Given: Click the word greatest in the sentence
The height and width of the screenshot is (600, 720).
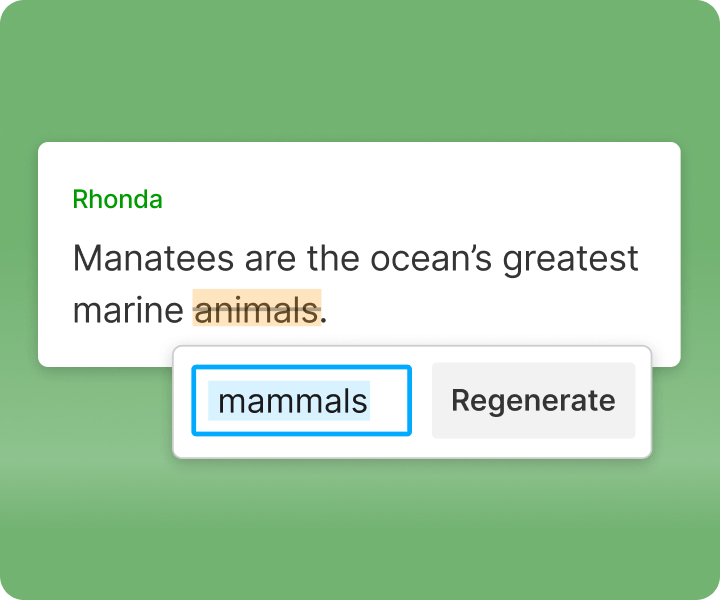Looking at the screenshot, I should (x=570, y=260).
